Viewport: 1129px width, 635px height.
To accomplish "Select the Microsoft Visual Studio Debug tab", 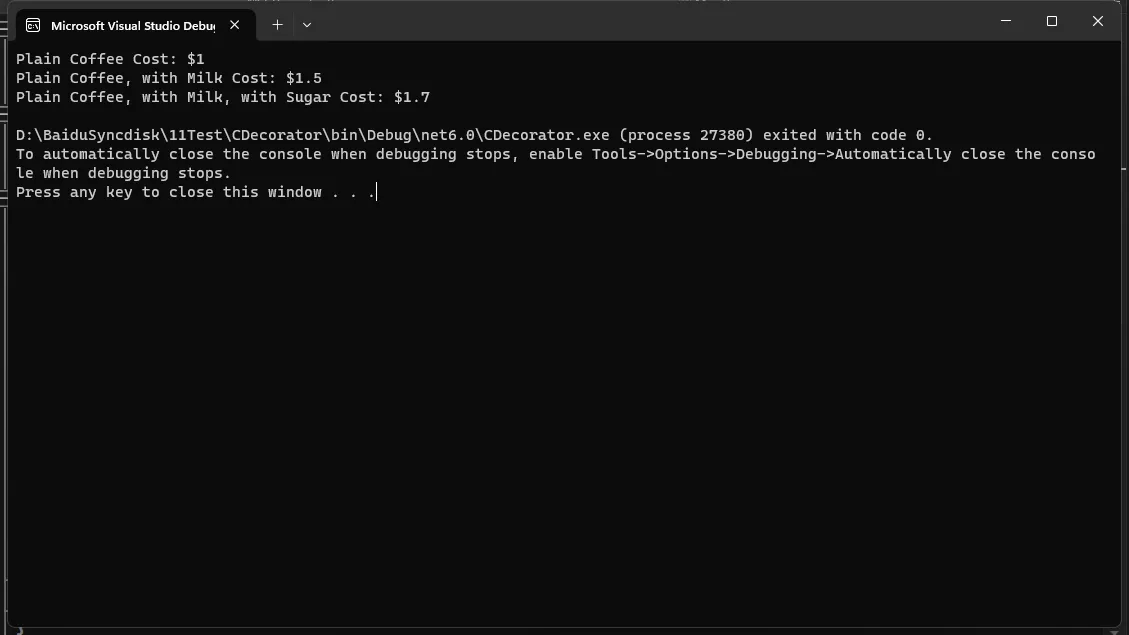I will (x=133, y=25).
